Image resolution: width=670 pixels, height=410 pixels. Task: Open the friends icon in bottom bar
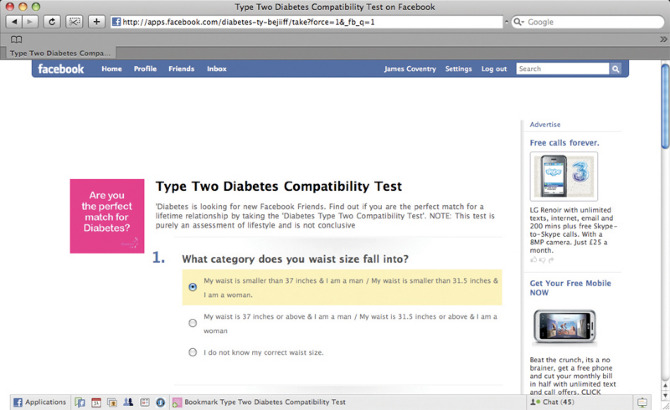(x=128, y=402)
